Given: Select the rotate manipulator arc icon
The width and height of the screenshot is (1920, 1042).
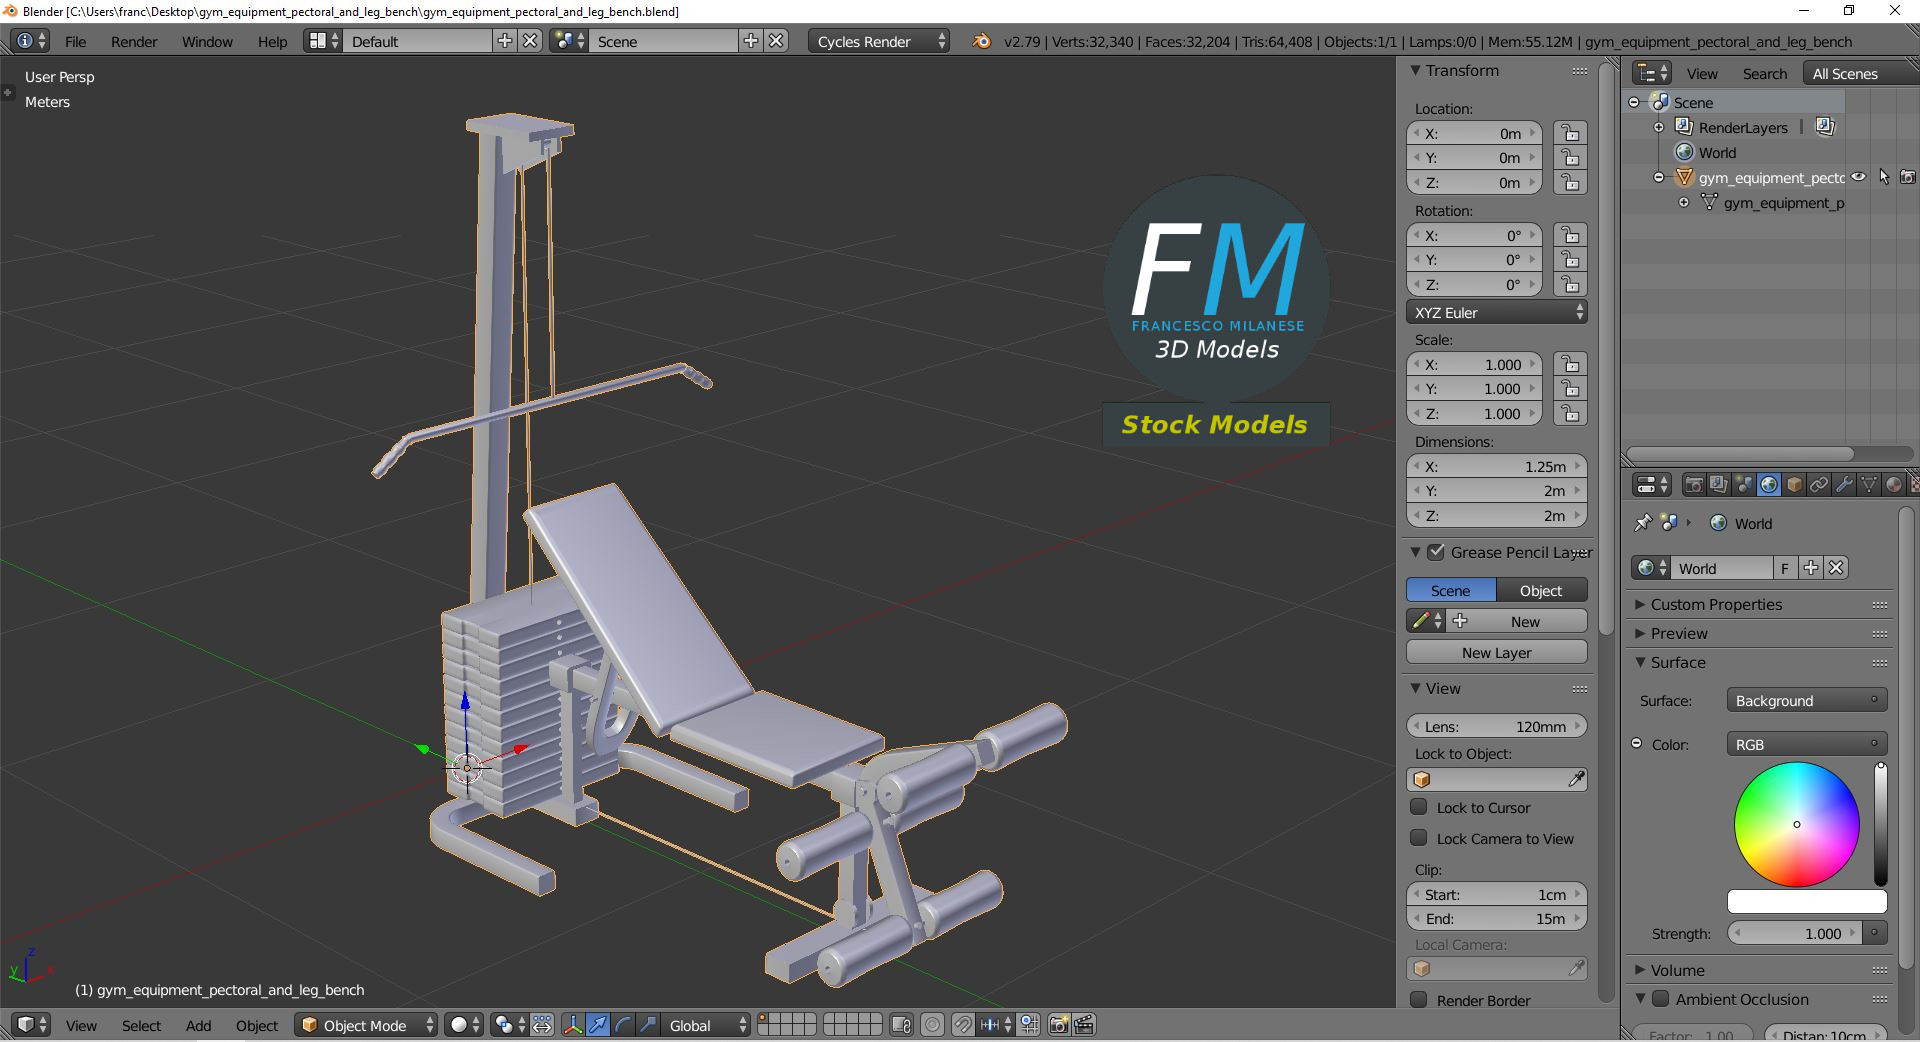Looking at the screenshot, I should [623, 1025].
